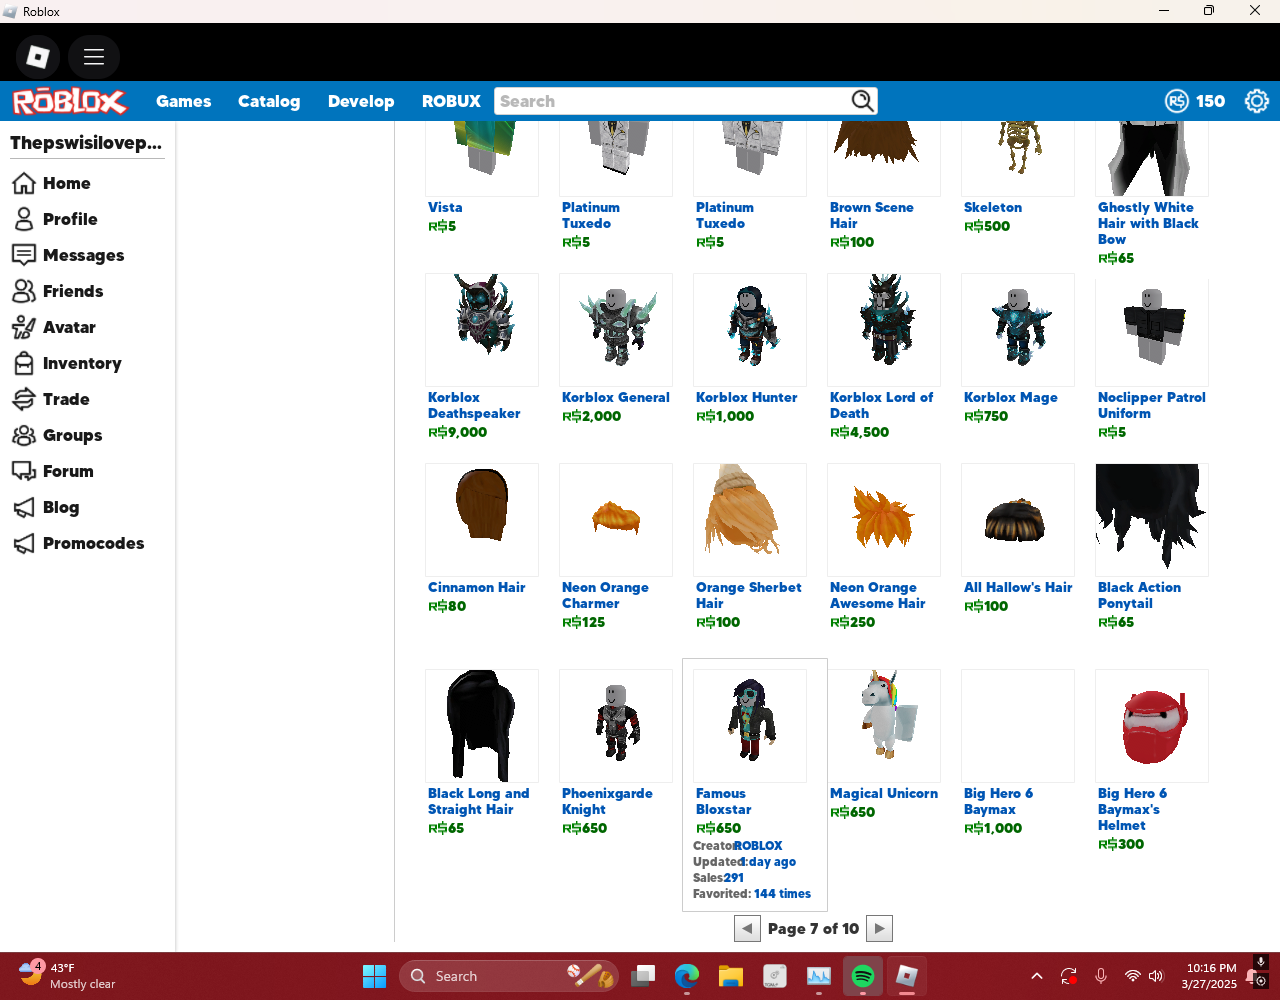Click the ROBLOX logo in navigation bar
Image resolution: width=1280 pixels, height=1000 pixels.
(x=69, y=101)
